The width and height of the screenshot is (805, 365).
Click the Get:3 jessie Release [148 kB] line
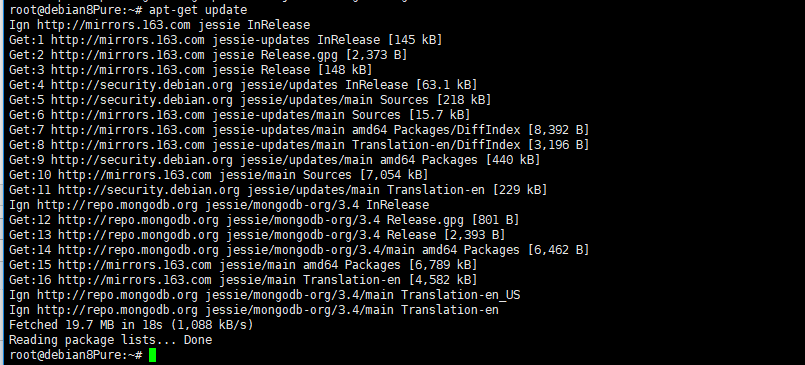click(190, 70)
